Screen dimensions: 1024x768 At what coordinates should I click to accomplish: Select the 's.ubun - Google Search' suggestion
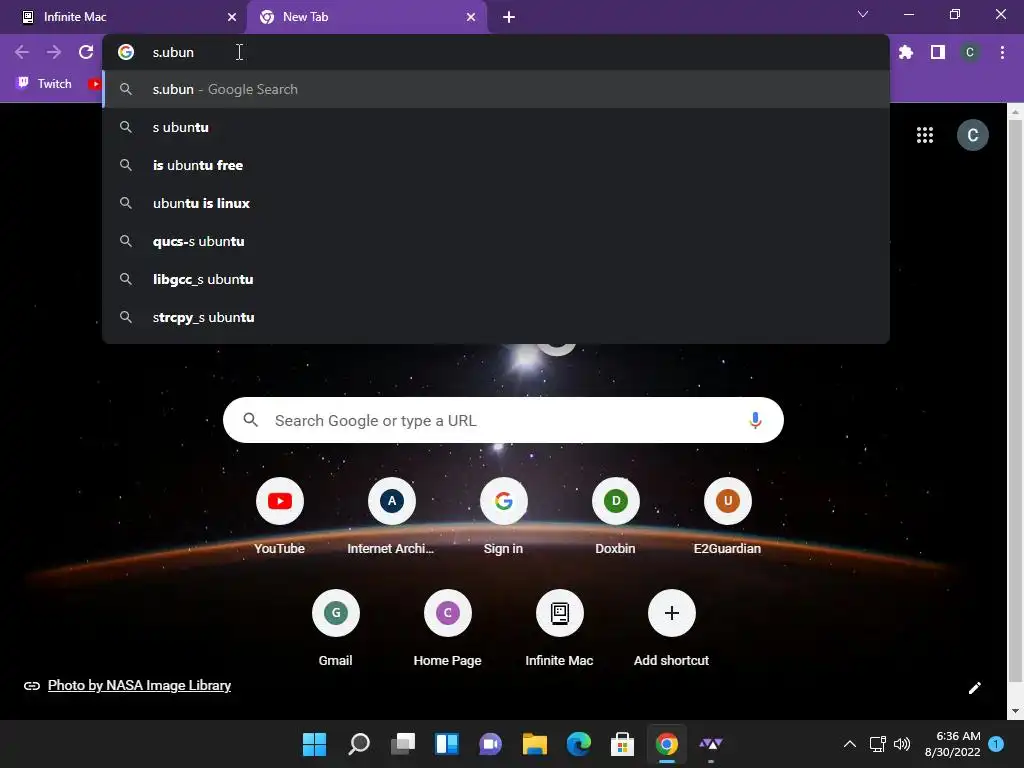(496, 89)
